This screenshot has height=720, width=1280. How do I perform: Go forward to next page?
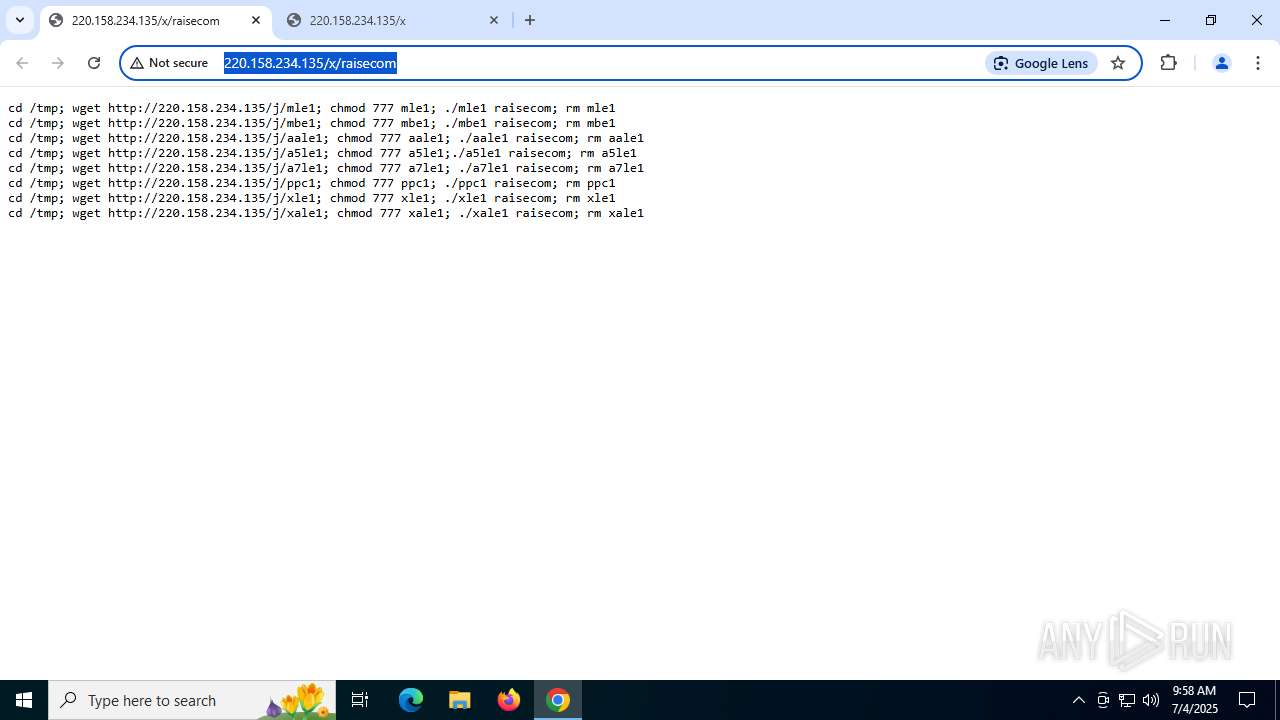point(58,63)
